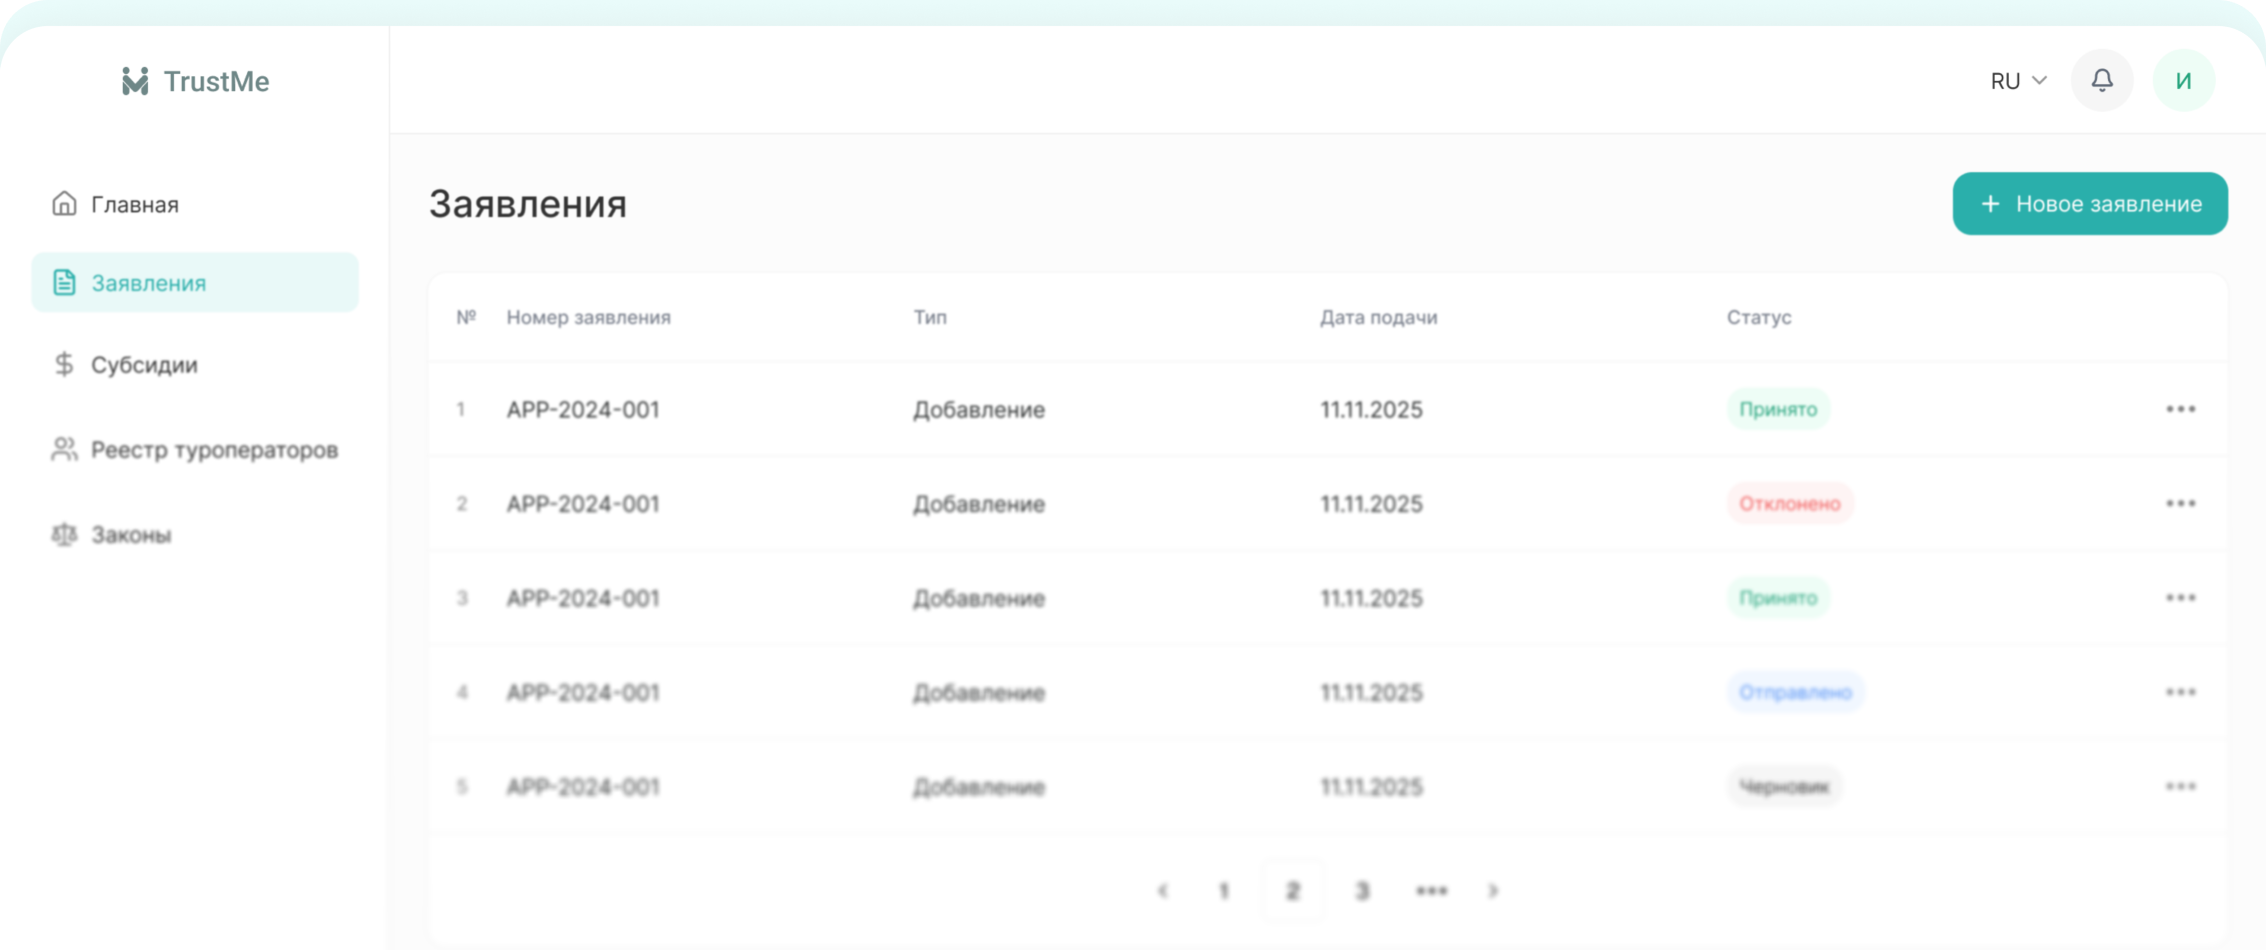Click the TrustMe logo icon

click(x=135, y=81)
